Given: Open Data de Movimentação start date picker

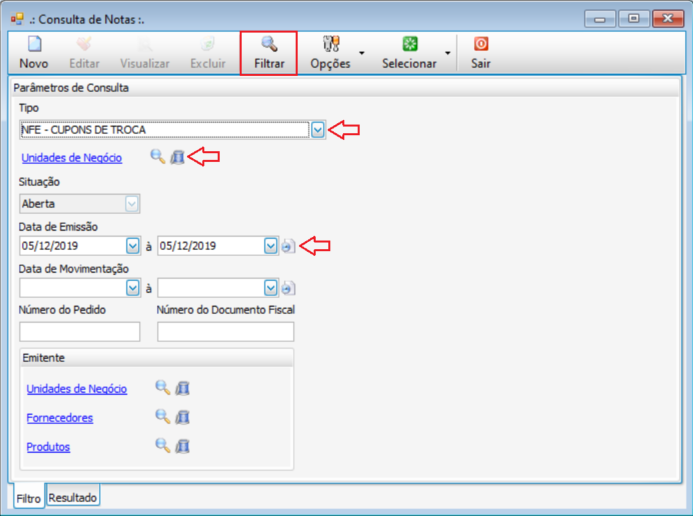Looking at the screenshot, I should click(x=133, y=288).
